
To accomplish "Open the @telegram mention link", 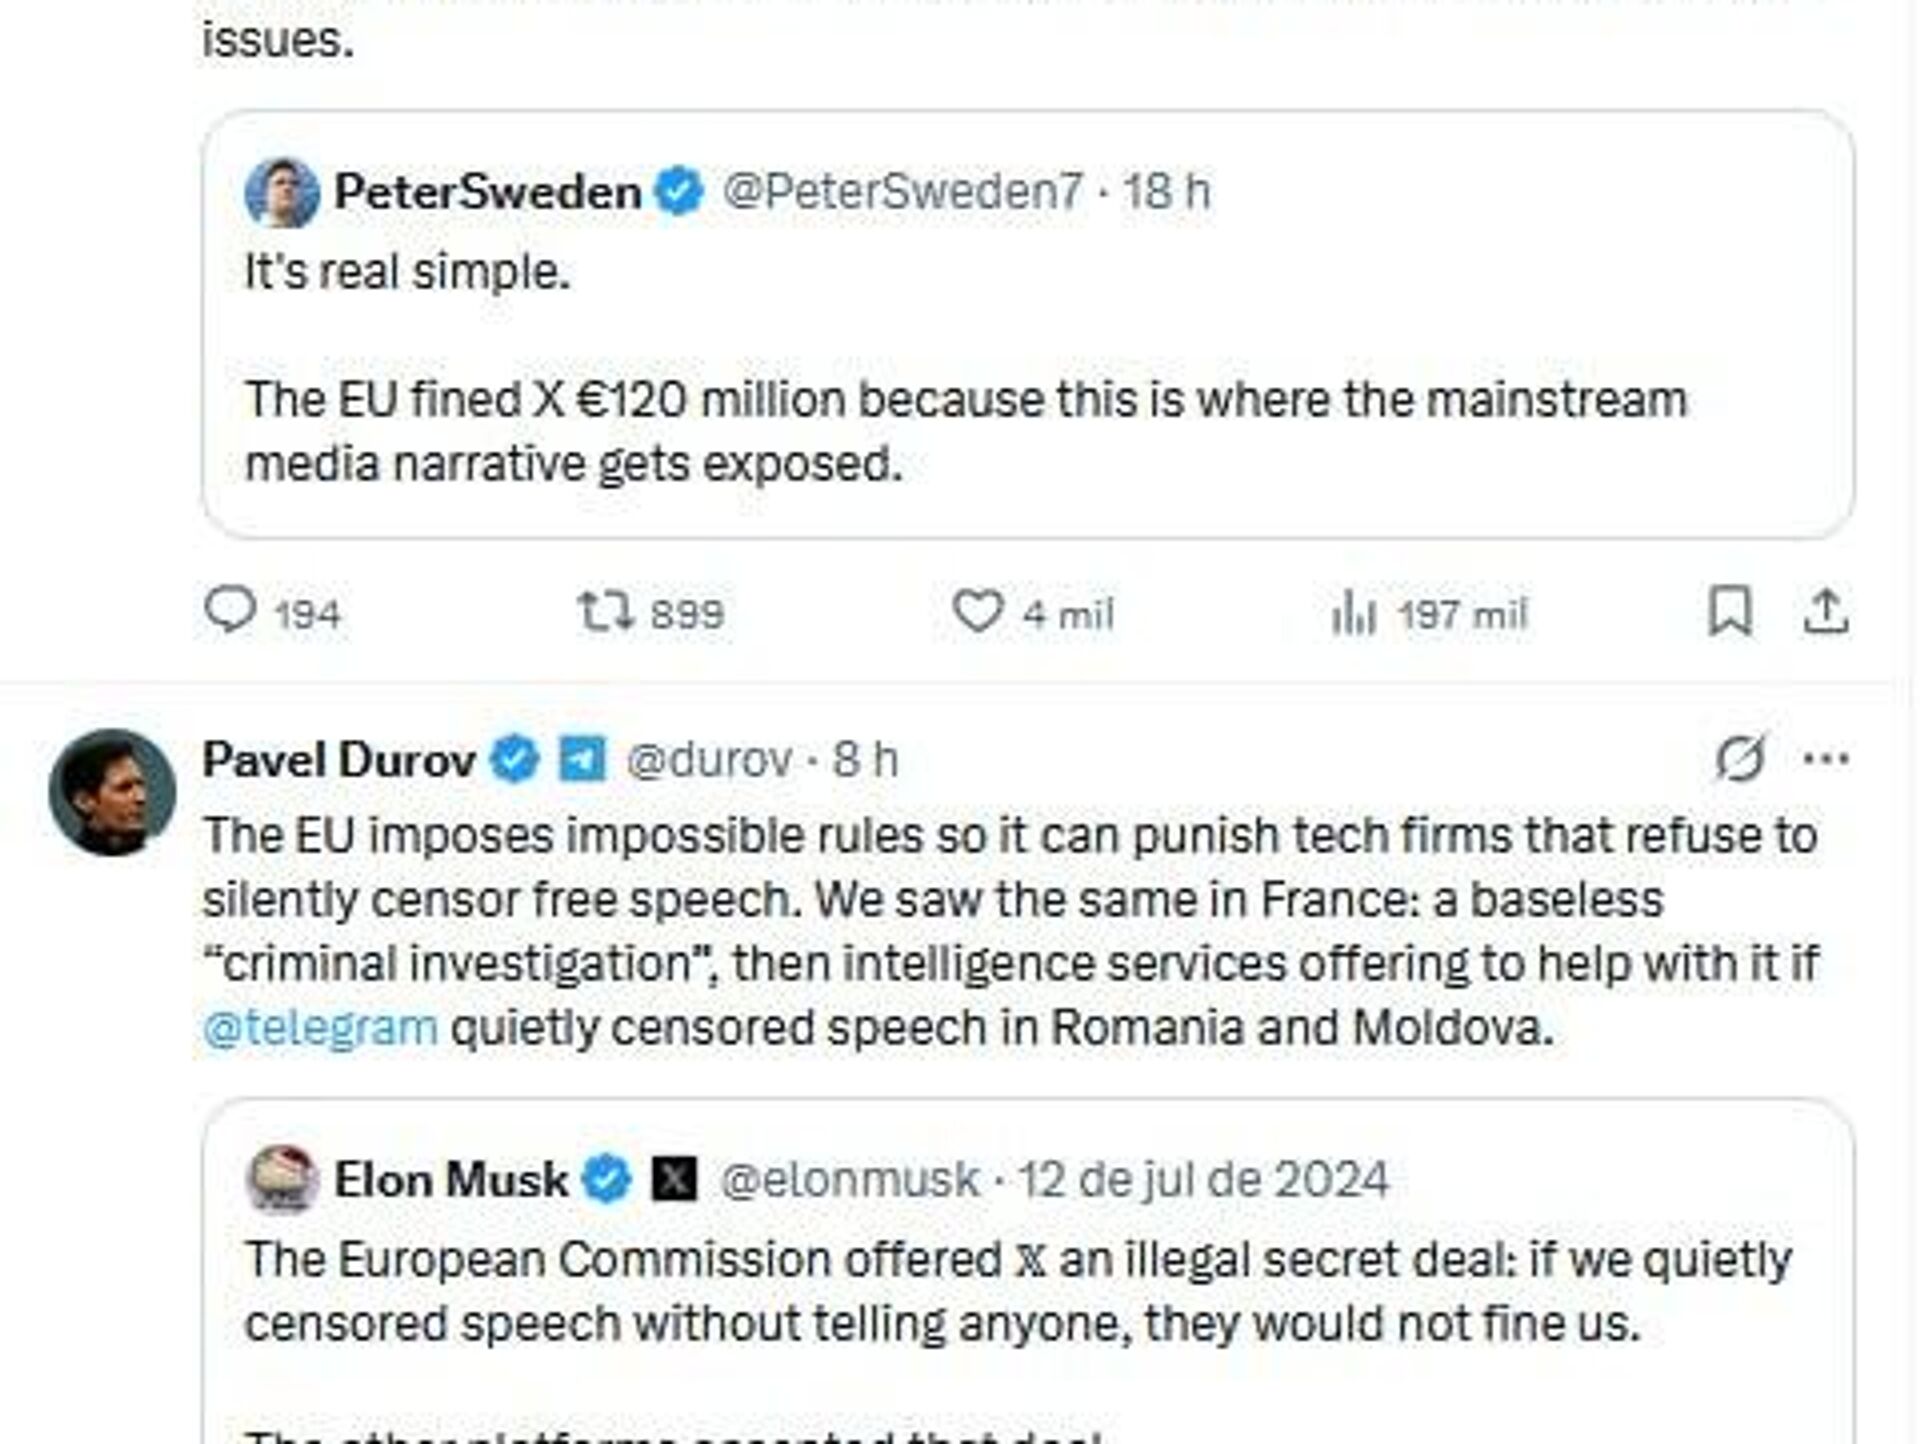I will (320, 1028).
